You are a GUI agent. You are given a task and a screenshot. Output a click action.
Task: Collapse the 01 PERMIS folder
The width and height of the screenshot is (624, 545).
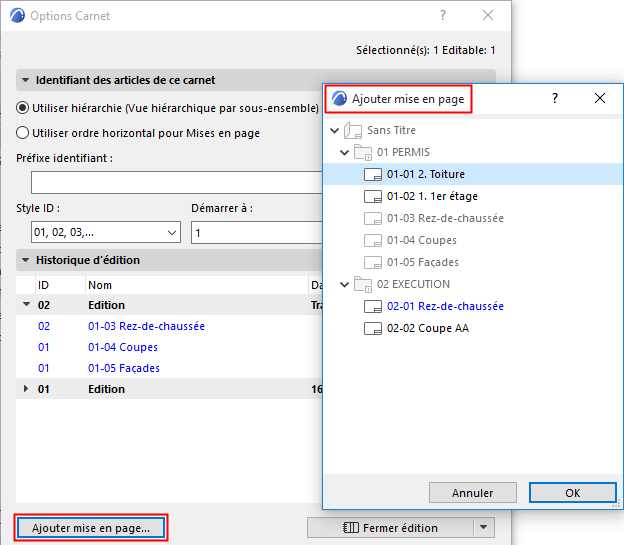click(345, 152)
